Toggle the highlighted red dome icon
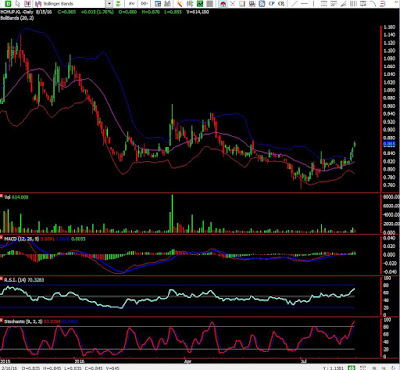Screen dimensions: 400x370 click(223, 4)
